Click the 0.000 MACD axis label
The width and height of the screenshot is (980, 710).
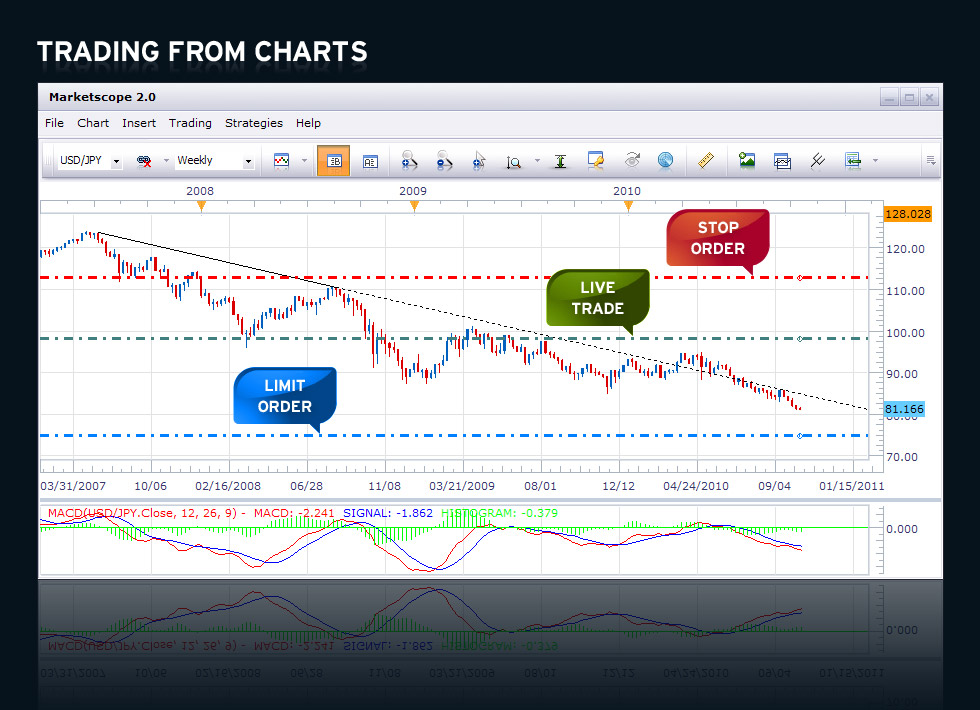pos(902,529)
